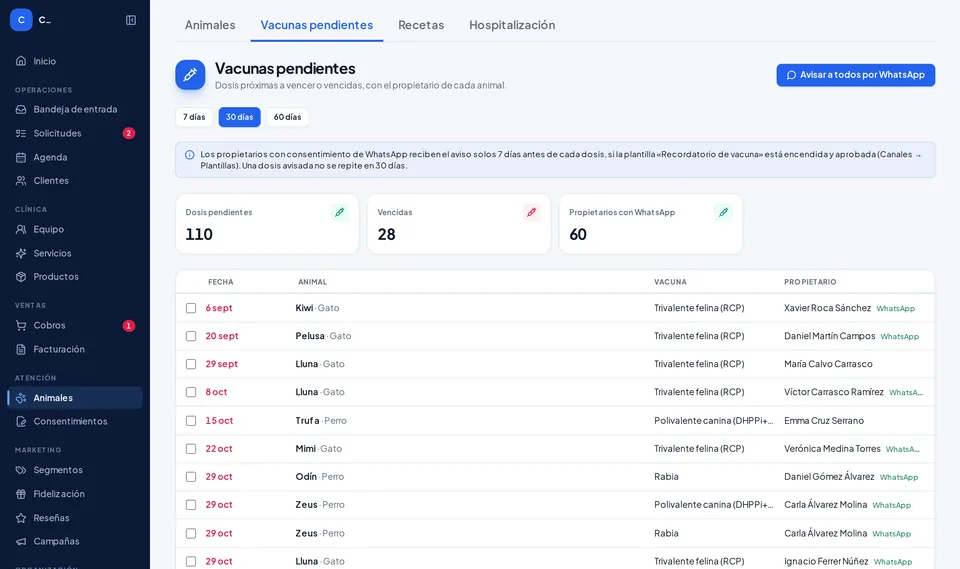Open Clientes people icon
The image size is (960, 569).
[21, 181]
